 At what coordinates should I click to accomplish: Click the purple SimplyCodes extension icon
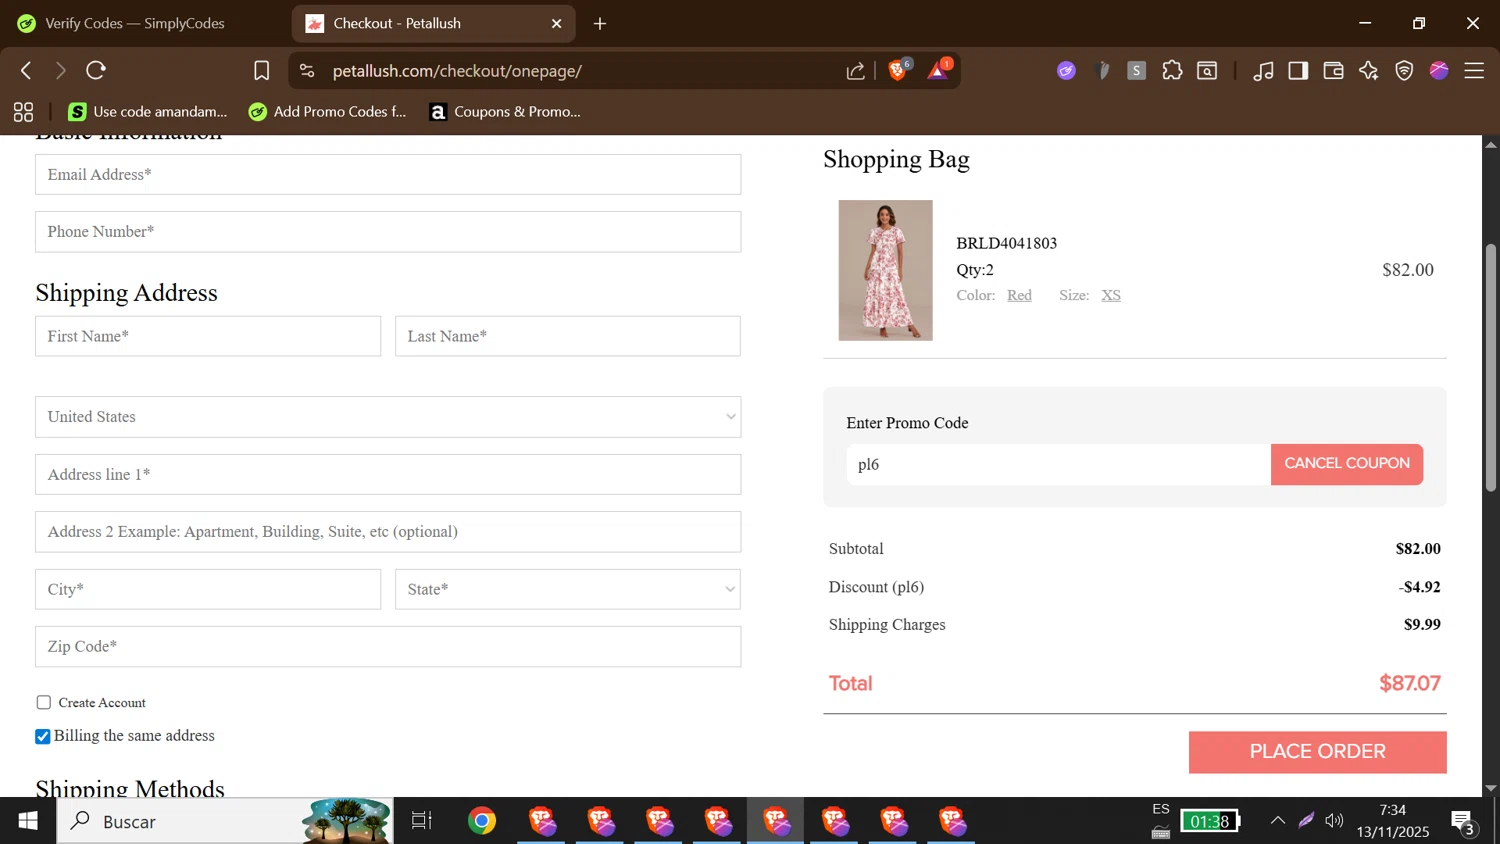tap(1066, 71)
